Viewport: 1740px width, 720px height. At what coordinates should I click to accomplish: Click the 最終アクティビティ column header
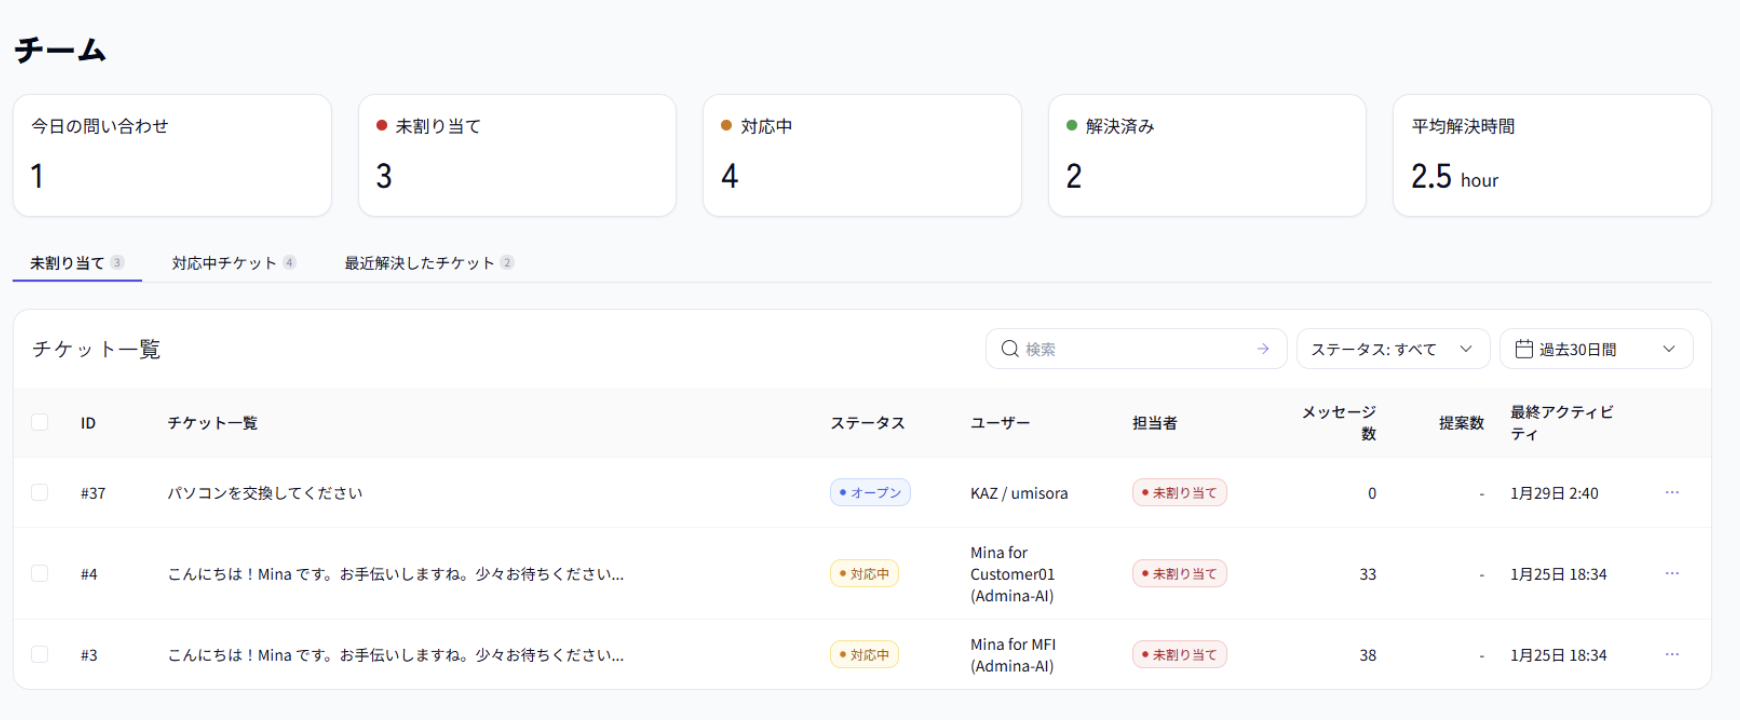[1562, 423]
